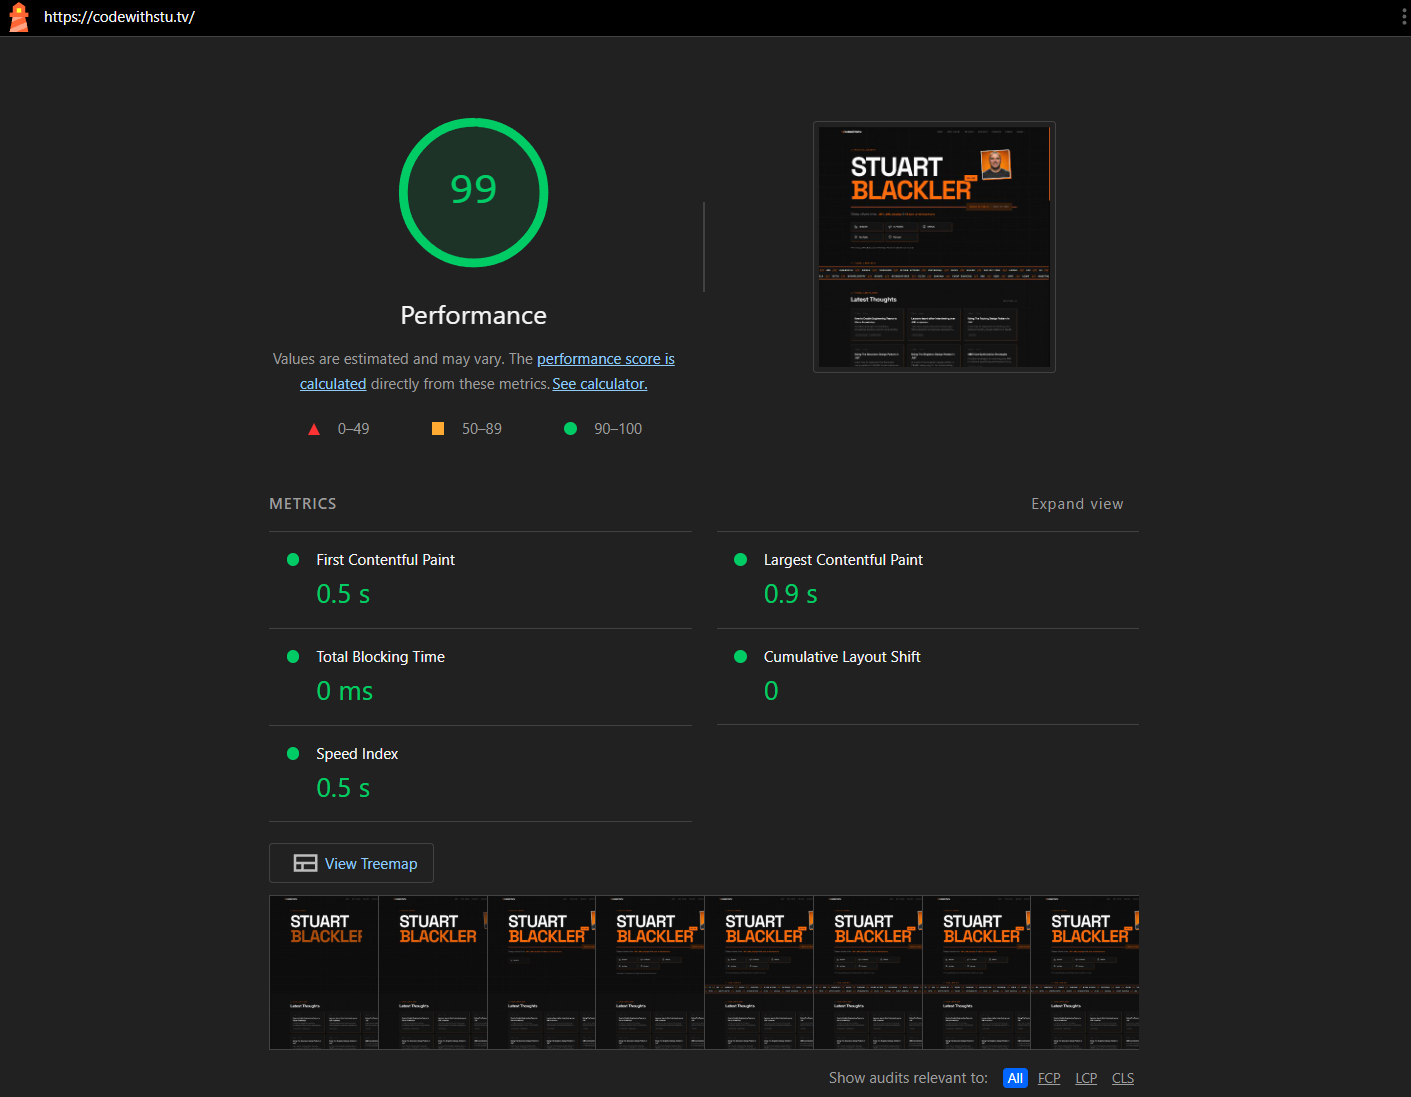Screen dimensions: 1411x1097
Task: Click the 99 Performance score gauge
Action: (x=473, y=192)
